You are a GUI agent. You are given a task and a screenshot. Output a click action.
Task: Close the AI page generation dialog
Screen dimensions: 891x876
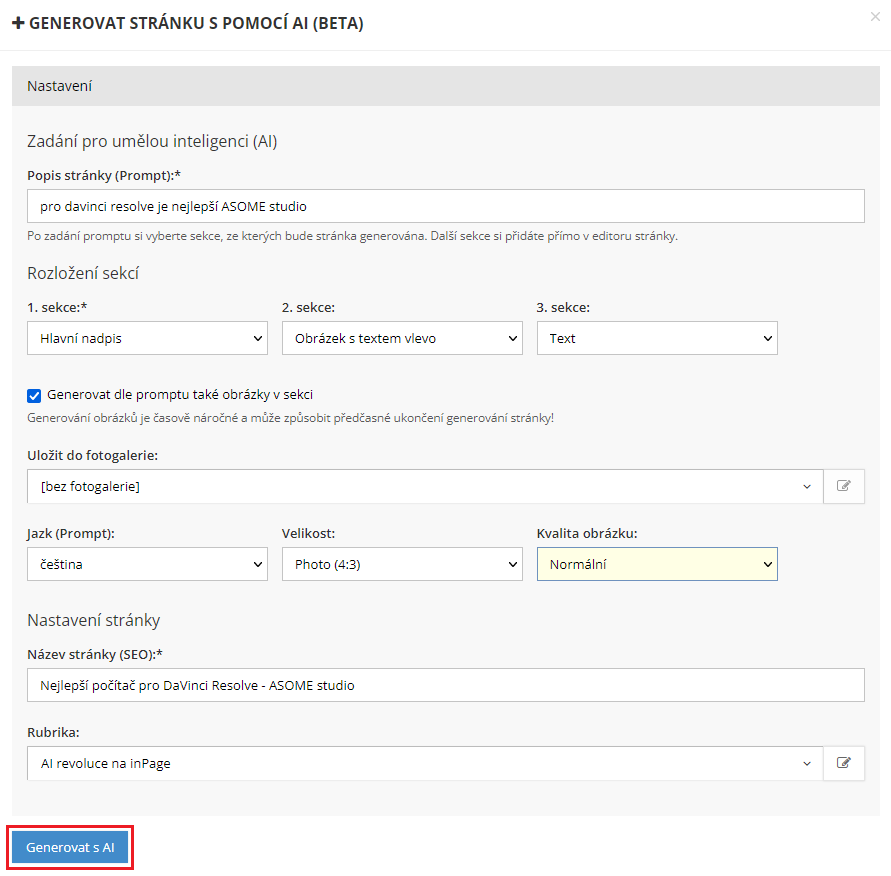[x=877, y=16]
